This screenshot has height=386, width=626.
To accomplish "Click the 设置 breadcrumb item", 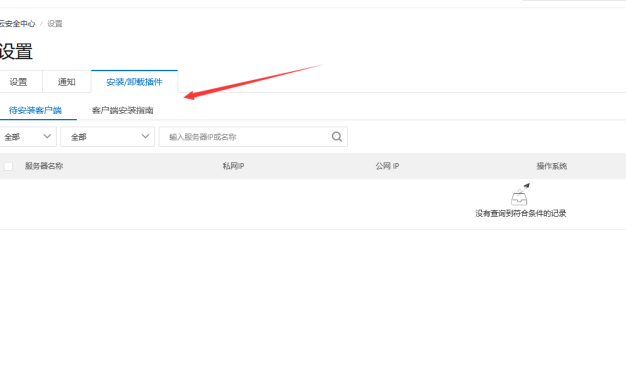I will (55, 24).
